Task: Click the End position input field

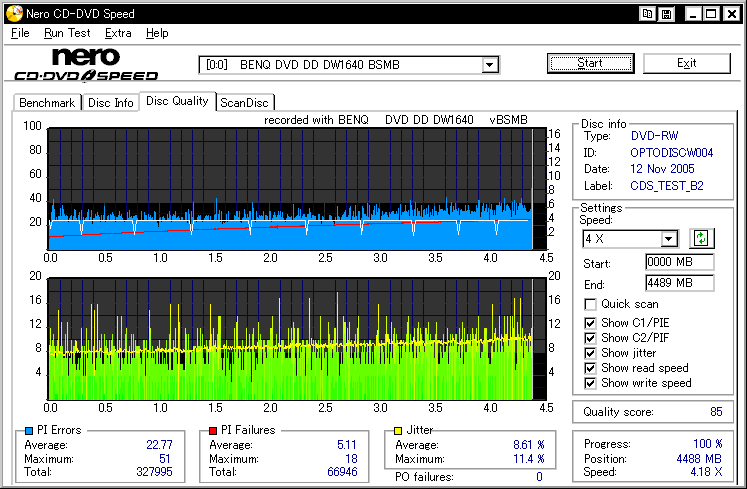Action: [x=679, y=283]
